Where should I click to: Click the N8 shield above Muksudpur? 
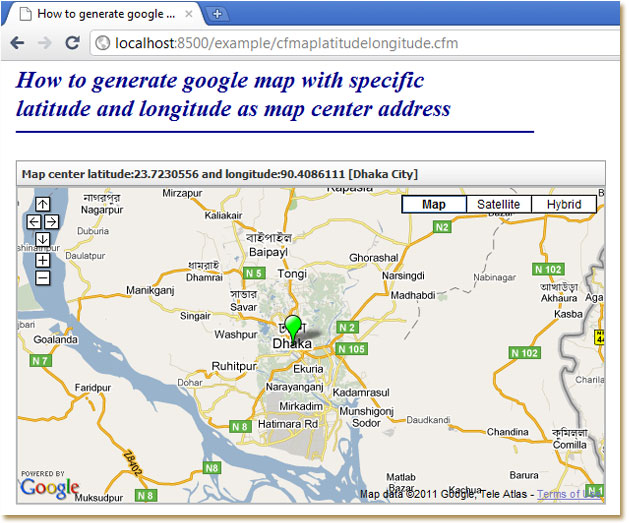point(211,468)
